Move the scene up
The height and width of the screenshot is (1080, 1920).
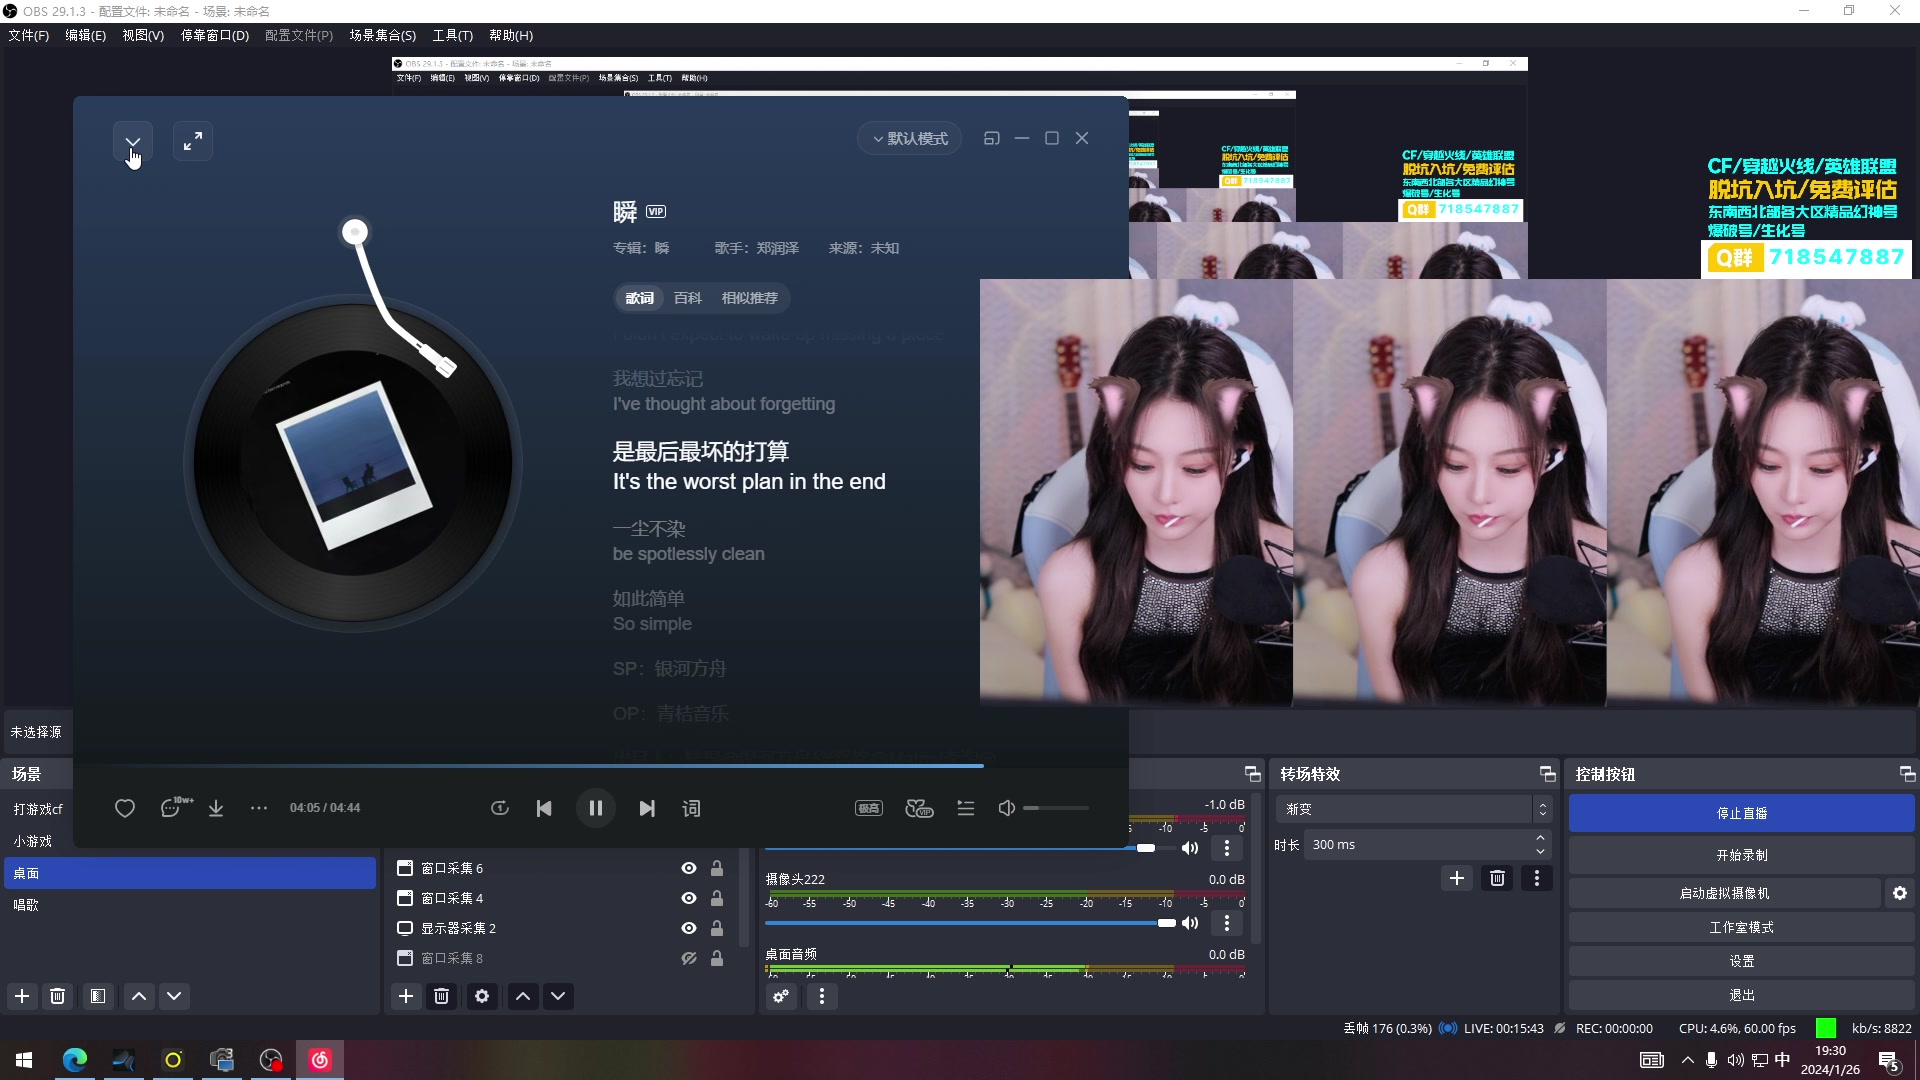click(x=139, y=996)
